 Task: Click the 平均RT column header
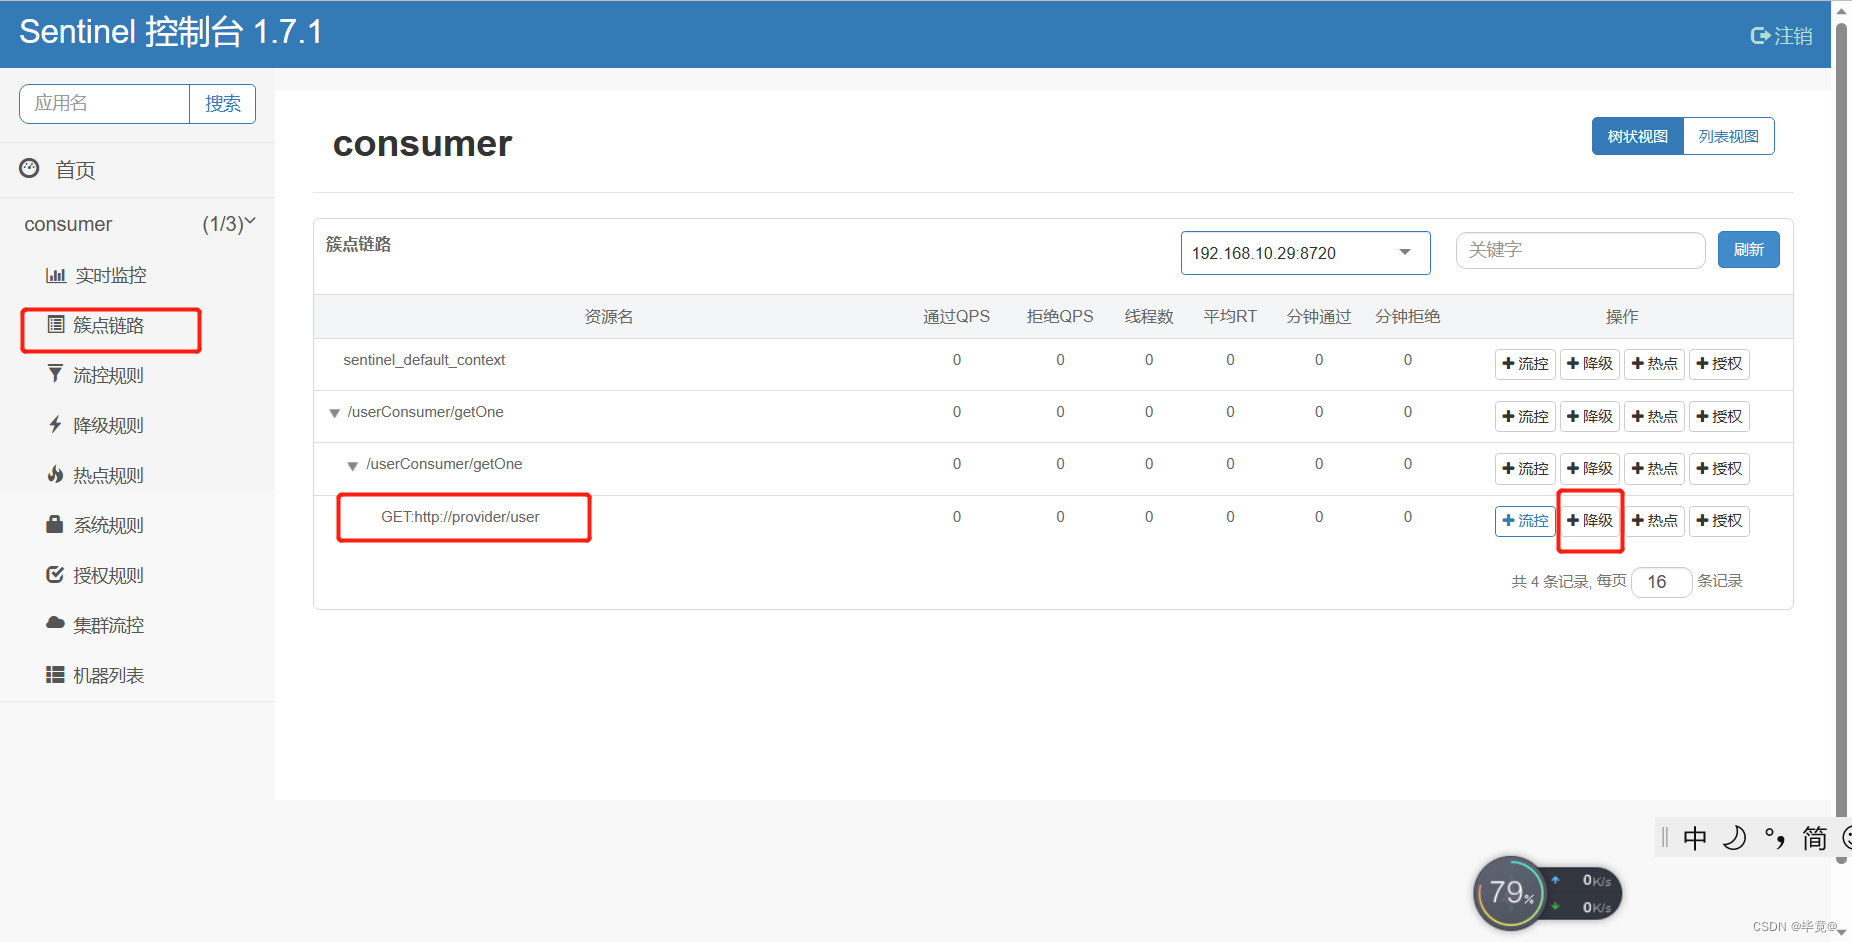(1230, 317)
